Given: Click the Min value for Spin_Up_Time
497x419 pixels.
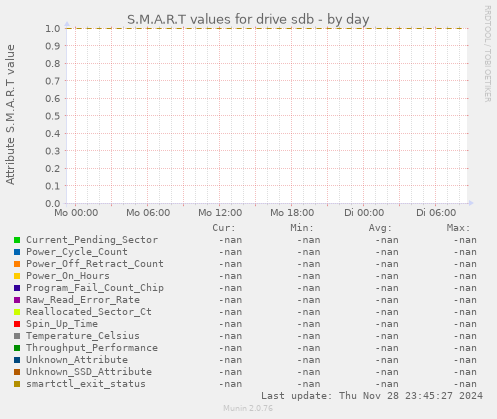Looking at the screenshot, I should [309, 324].
